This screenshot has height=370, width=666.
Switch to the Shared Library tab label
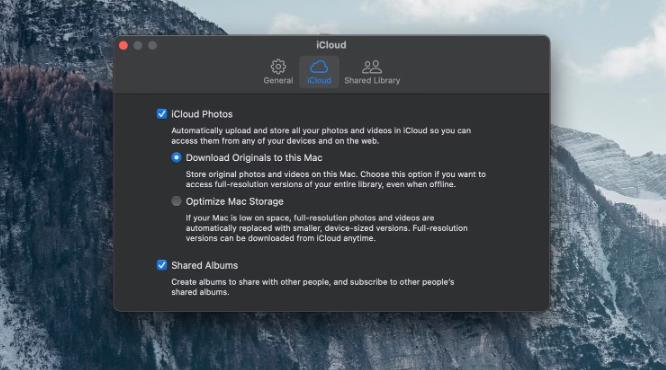(x=372, y=80)
